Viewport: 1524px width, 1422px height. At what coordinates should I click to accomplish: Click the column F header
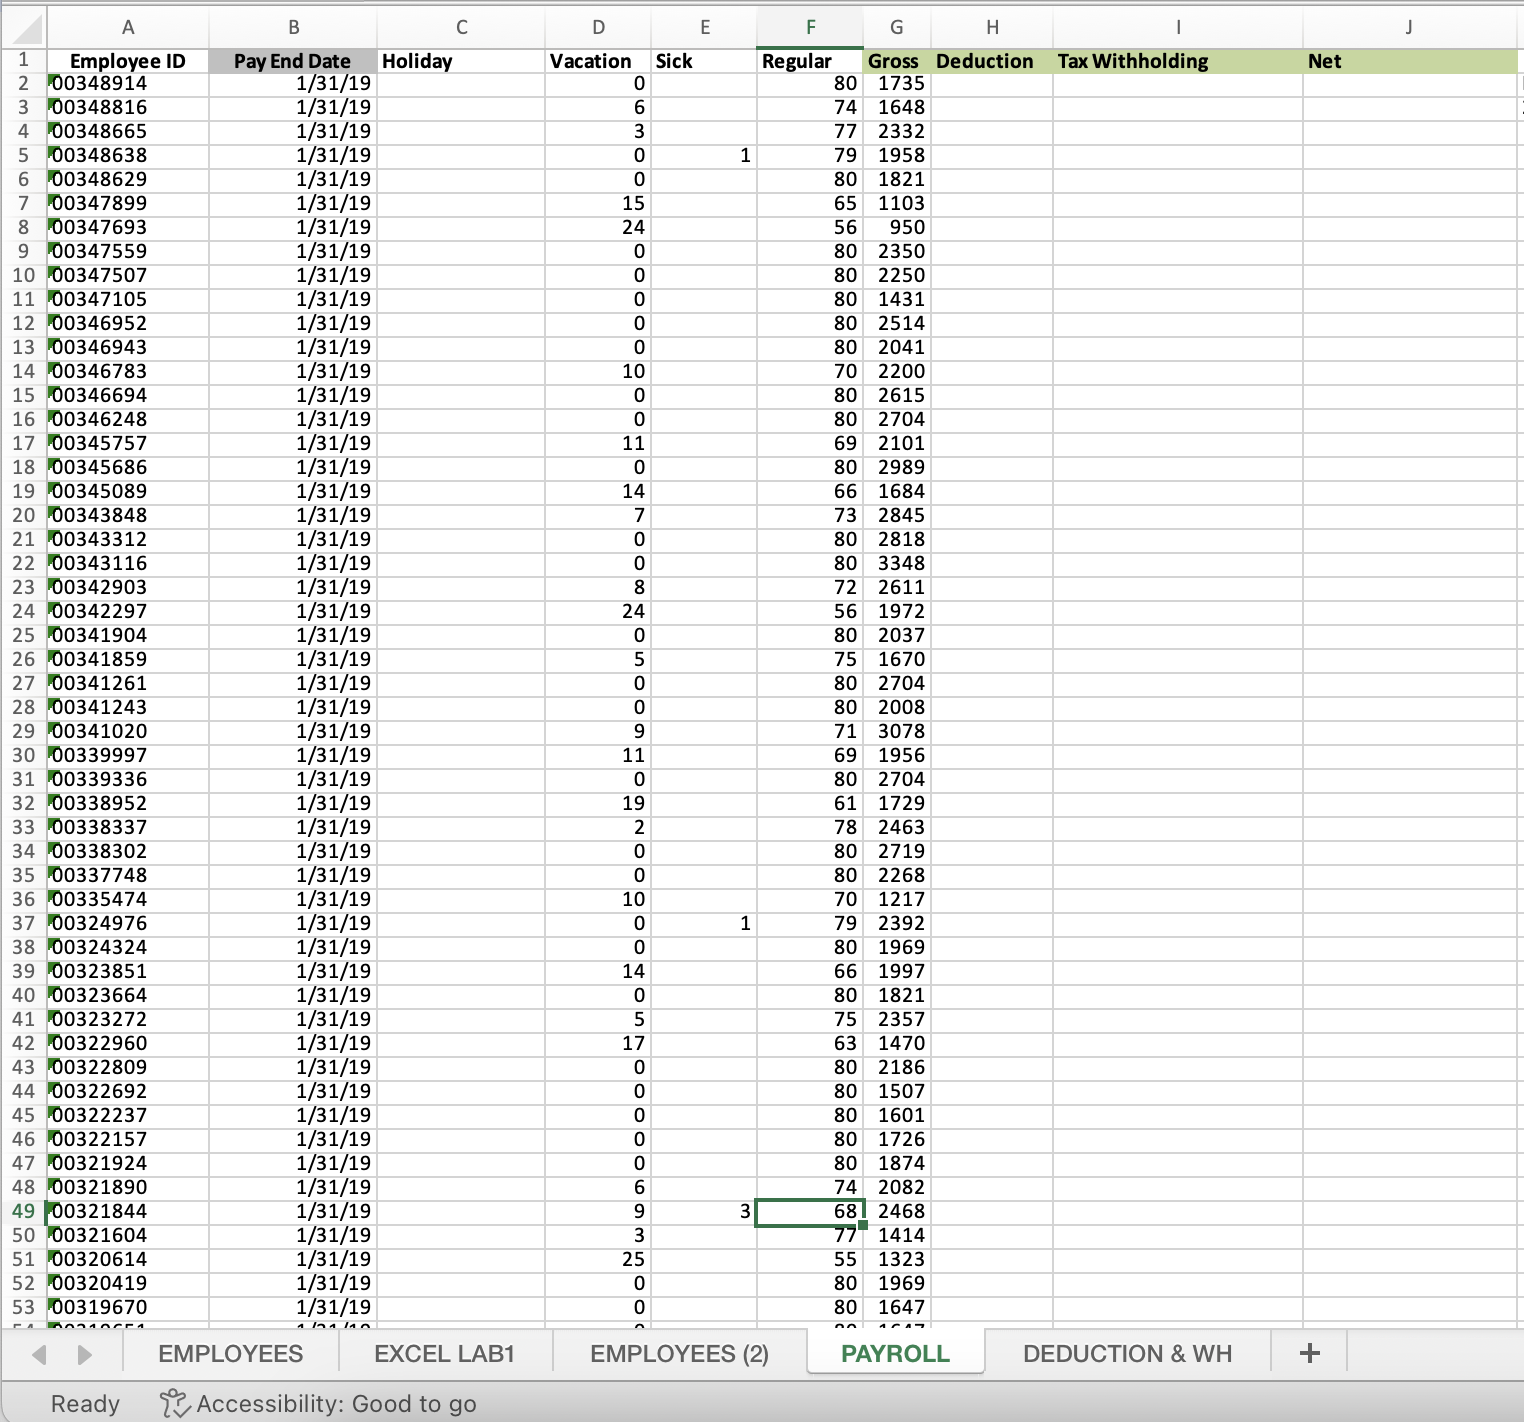tap(810, 27)
